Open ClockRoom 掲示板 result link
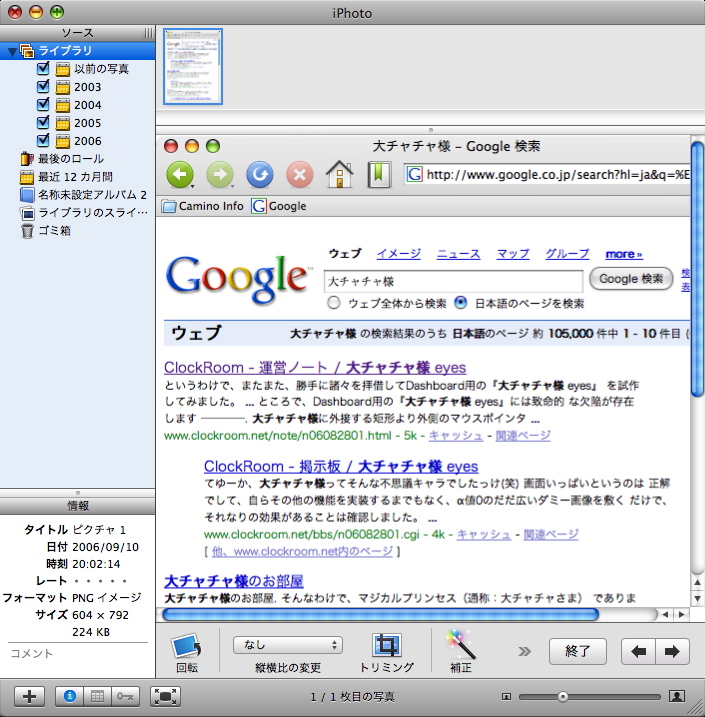Image resolution: width=705 pixels, height=717 pixels. pyautogui.click(x=341, y=466)
